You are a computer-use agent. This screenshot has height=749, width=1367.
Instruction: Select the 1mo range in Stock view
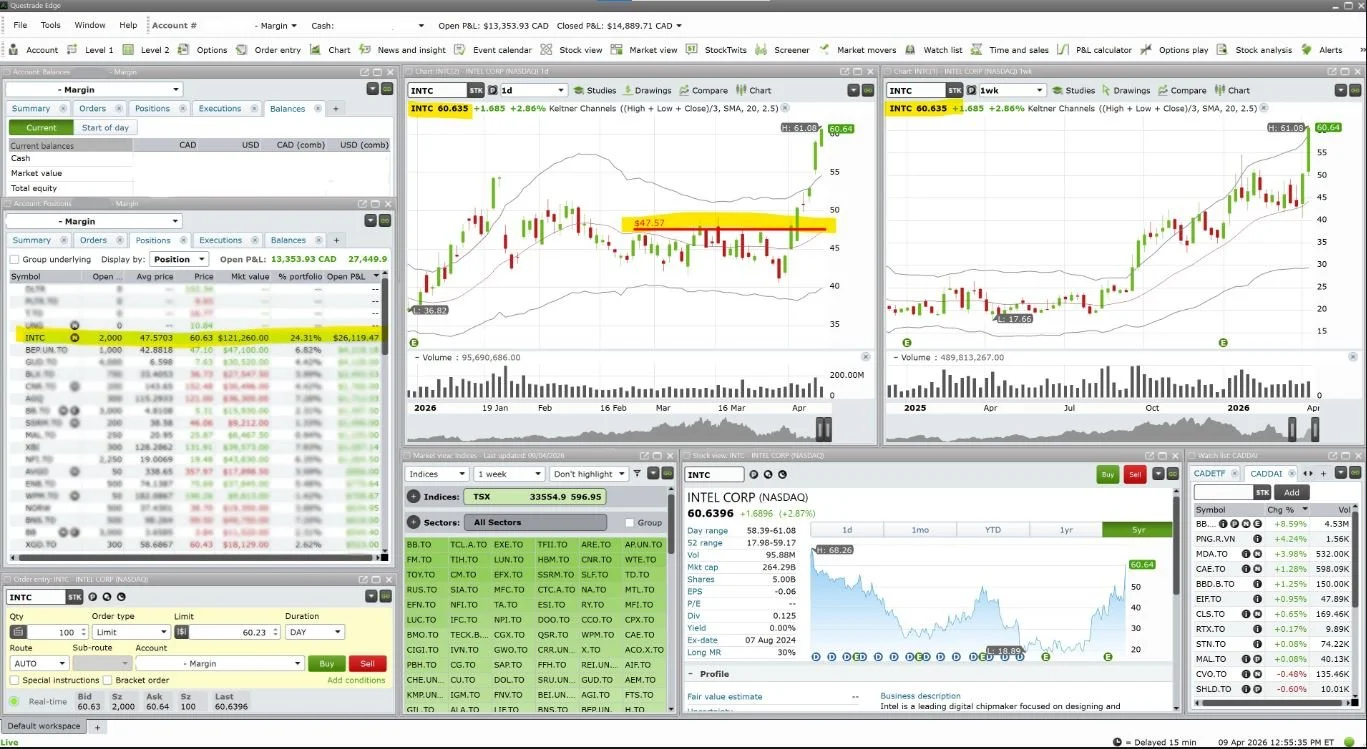[x=919, y=530]
